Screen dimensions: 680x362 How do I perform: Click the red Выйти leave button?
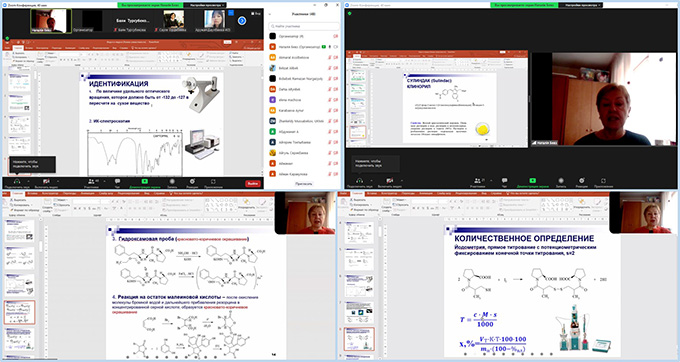click(x=252, y=183)
